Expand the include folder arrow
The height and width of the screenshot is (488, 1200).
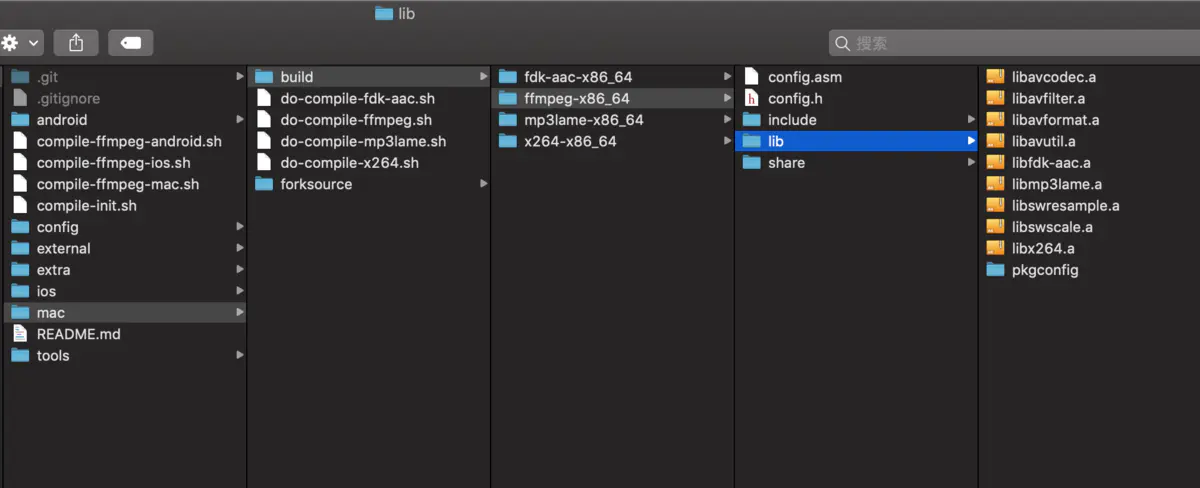(971, 120)
